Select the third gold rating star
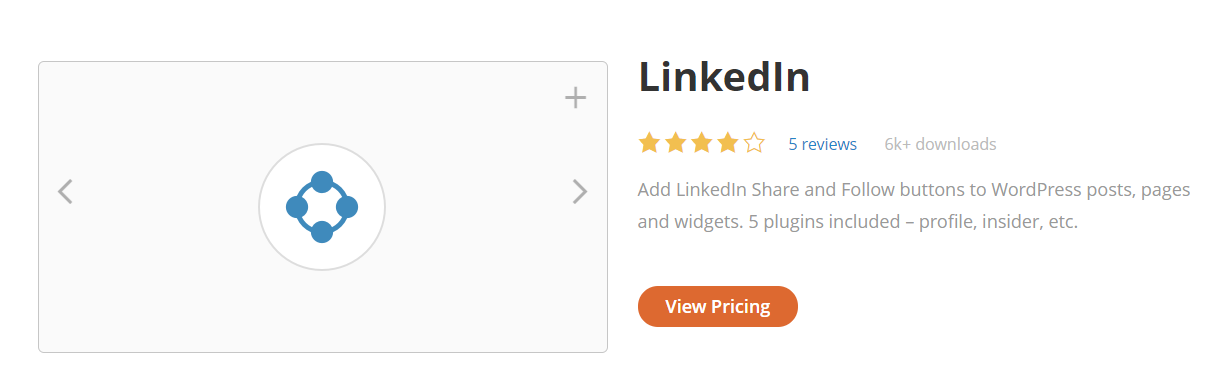1223x381 pixels. 702,143
